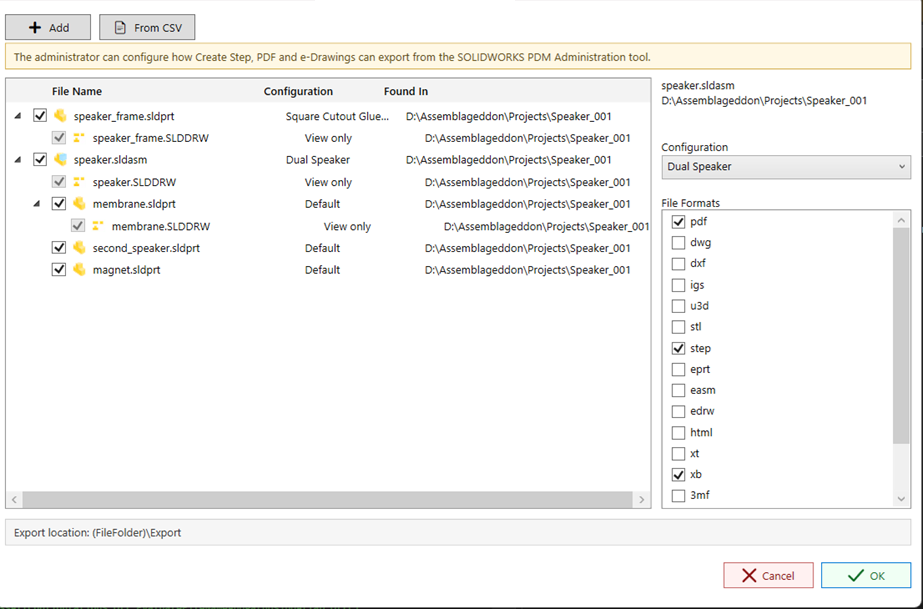Enable the xt file format

[678, 454]
